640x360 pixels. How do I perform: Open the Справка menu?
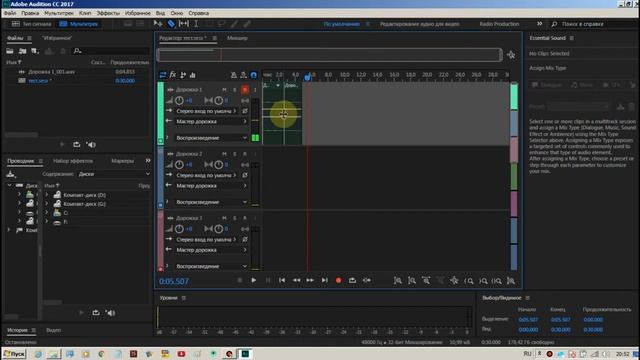click(199, 13)
